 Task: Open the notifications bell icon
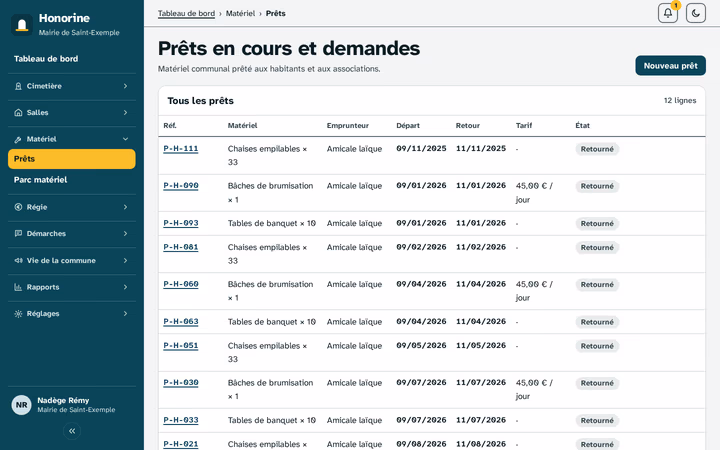(668, 13)
